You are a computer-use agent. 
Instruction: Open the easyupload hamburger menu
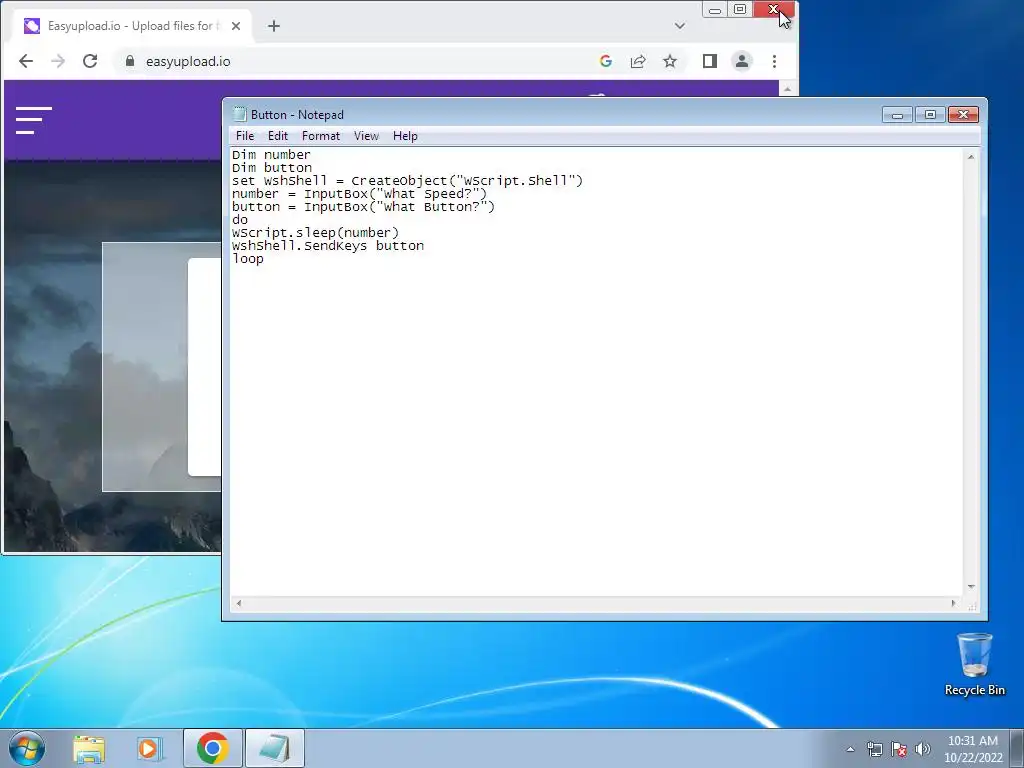pyautogui.click(x=34, y=120)
